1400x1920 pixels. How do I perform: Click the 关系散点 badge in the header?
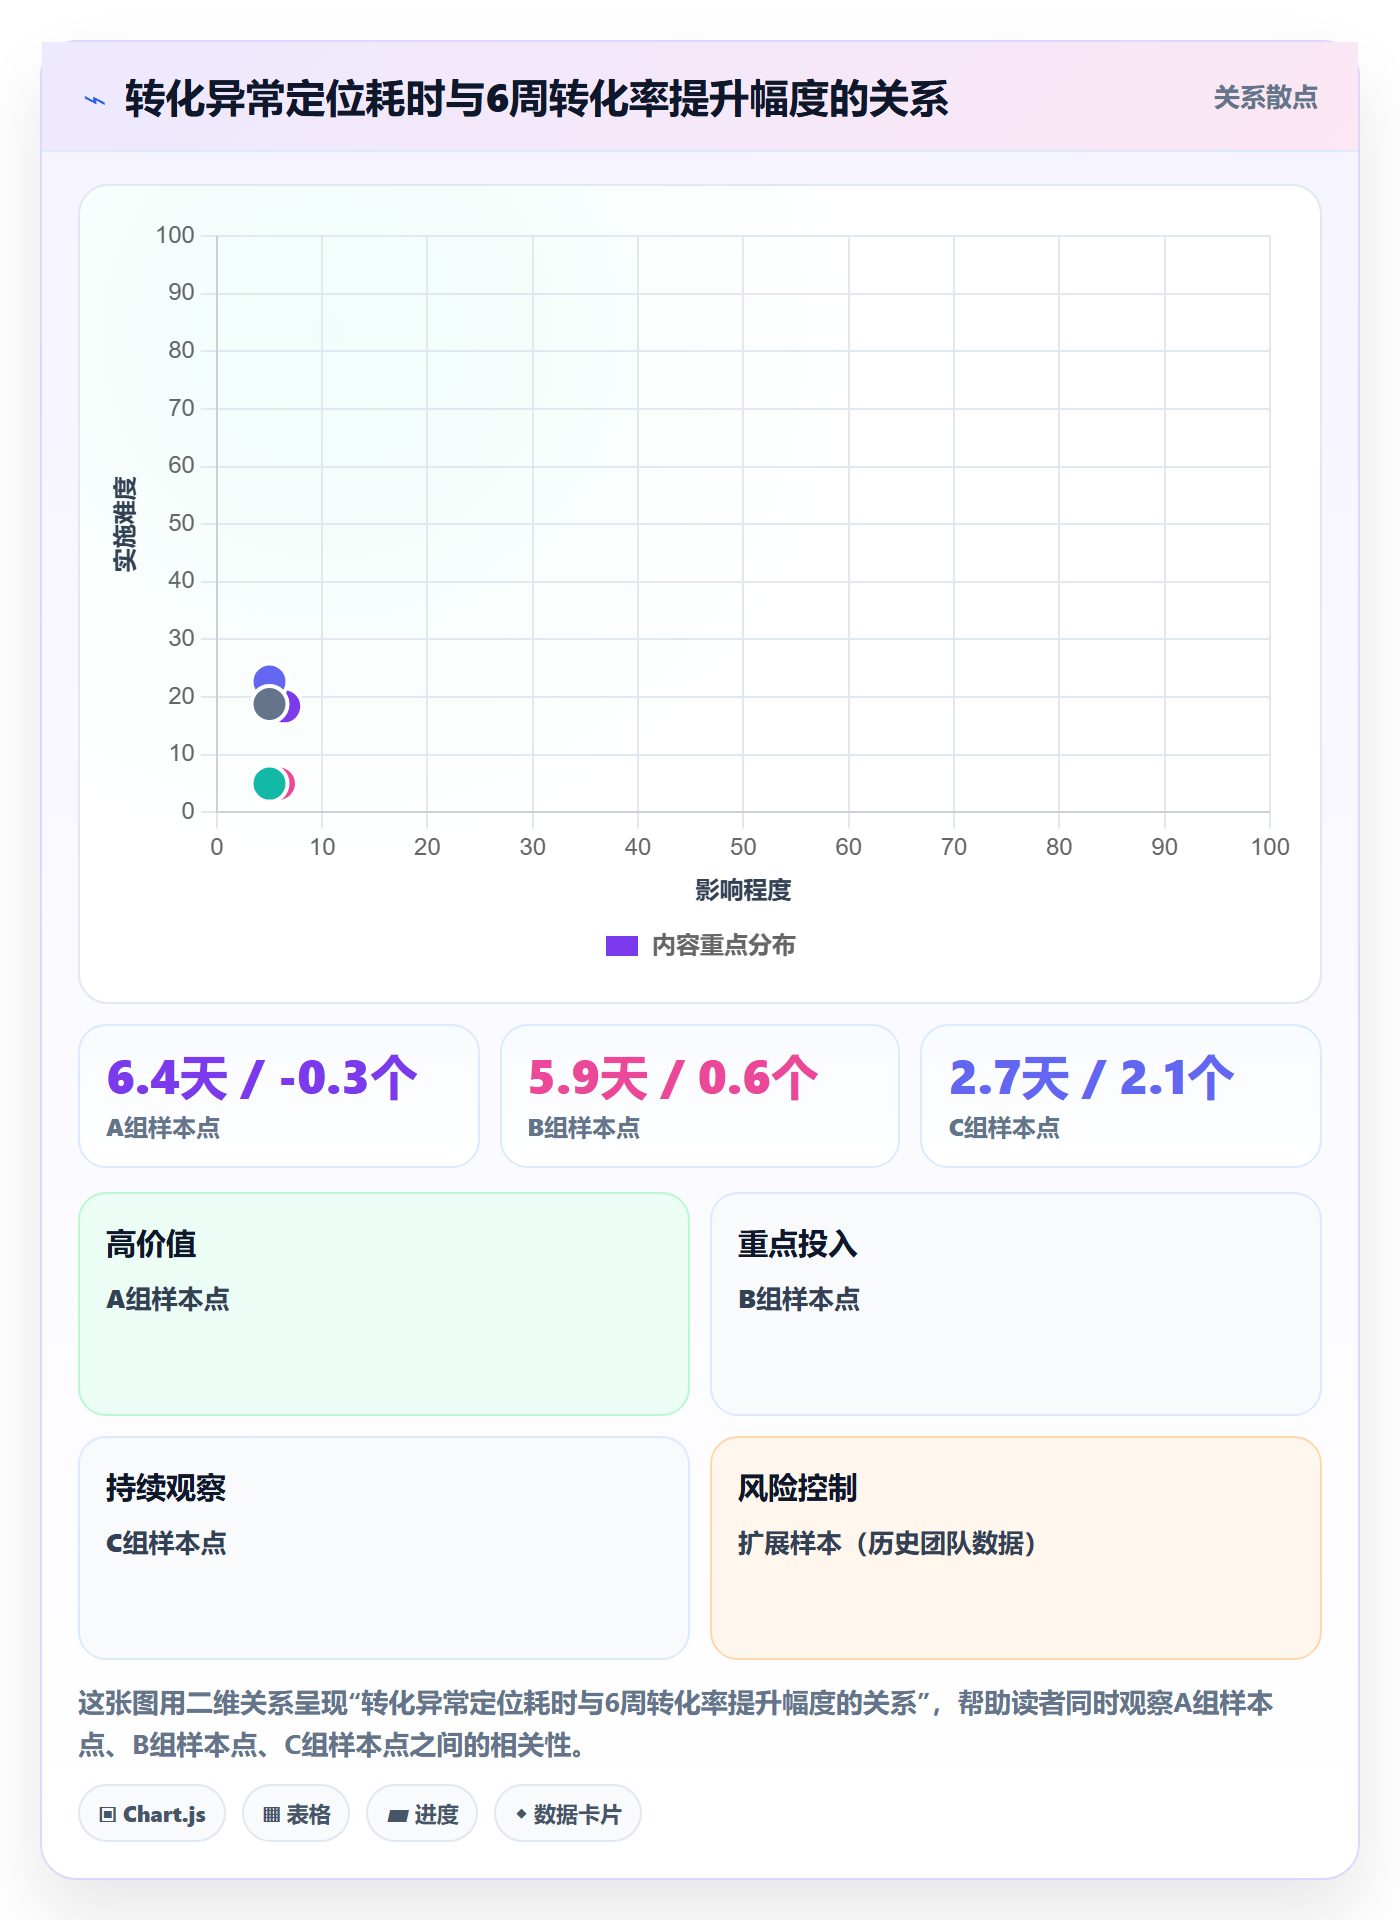point(1265,98)
